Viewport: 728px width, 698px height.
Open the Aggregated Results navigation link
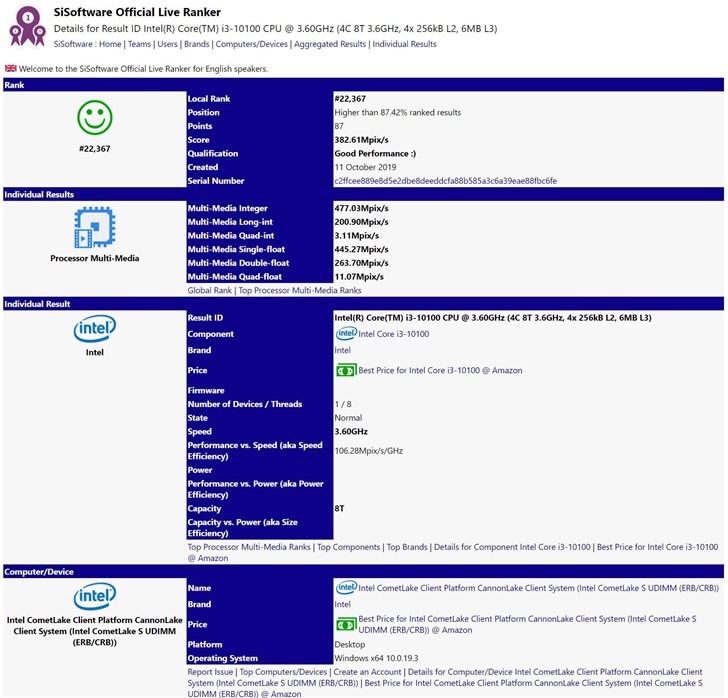[x=330, y=44]
